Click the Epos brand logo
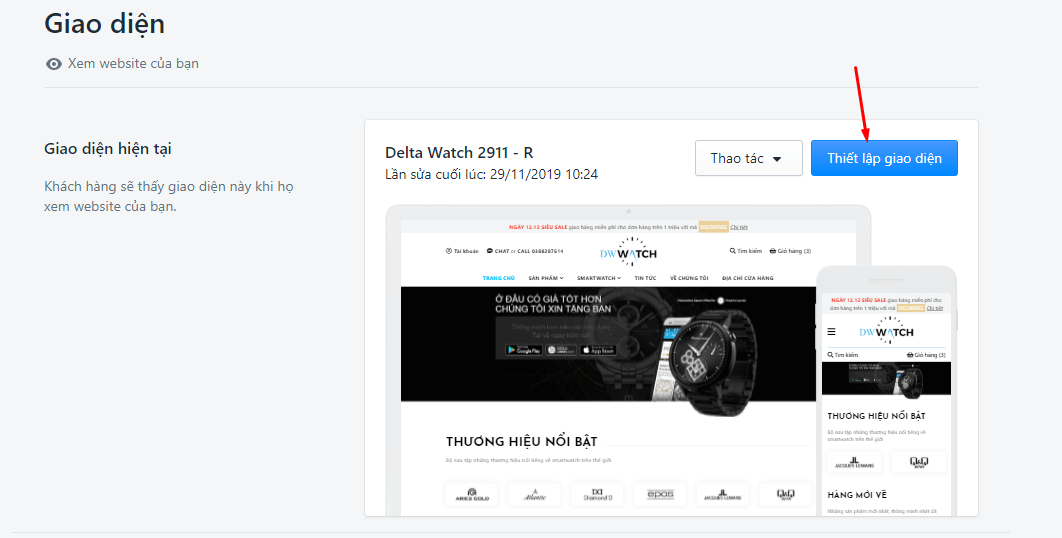The height and width of the screenshot is (538, 1062). coord(660,494)
